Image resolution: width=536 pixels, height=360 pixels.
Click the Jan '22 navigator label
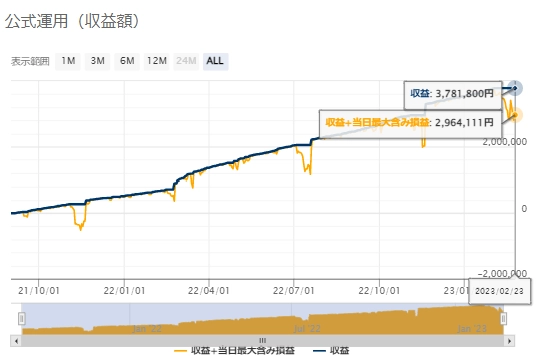coord(147,329)
